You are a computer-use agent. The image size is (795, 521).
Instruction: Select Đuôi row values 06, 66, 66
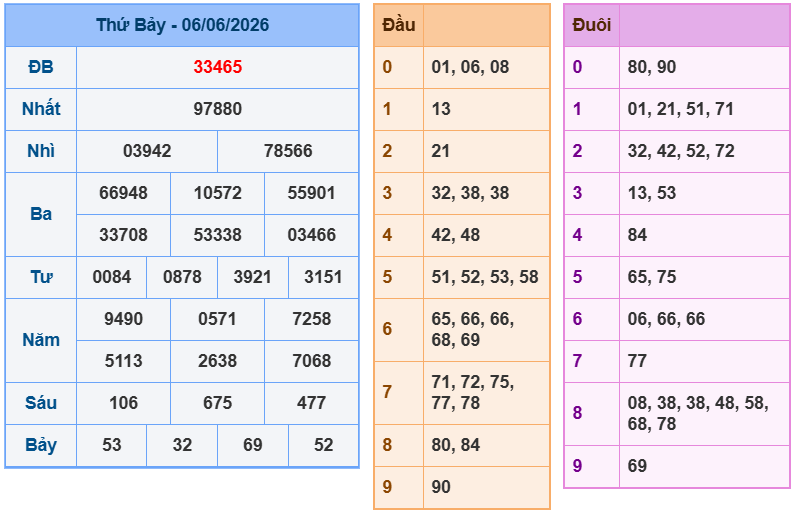666,319
